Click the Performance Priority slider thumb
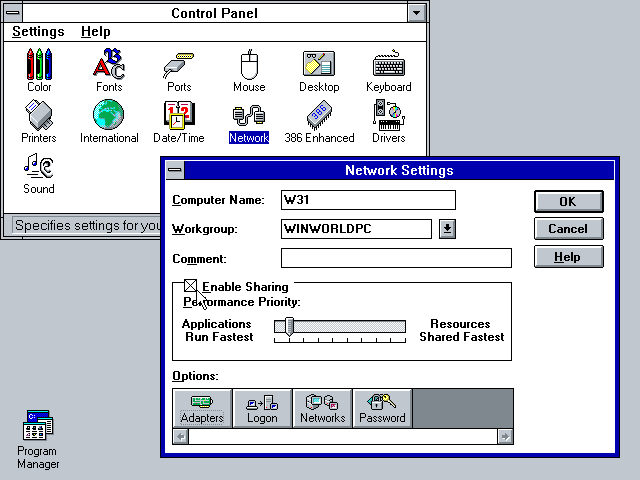 [x=289, y=327]
